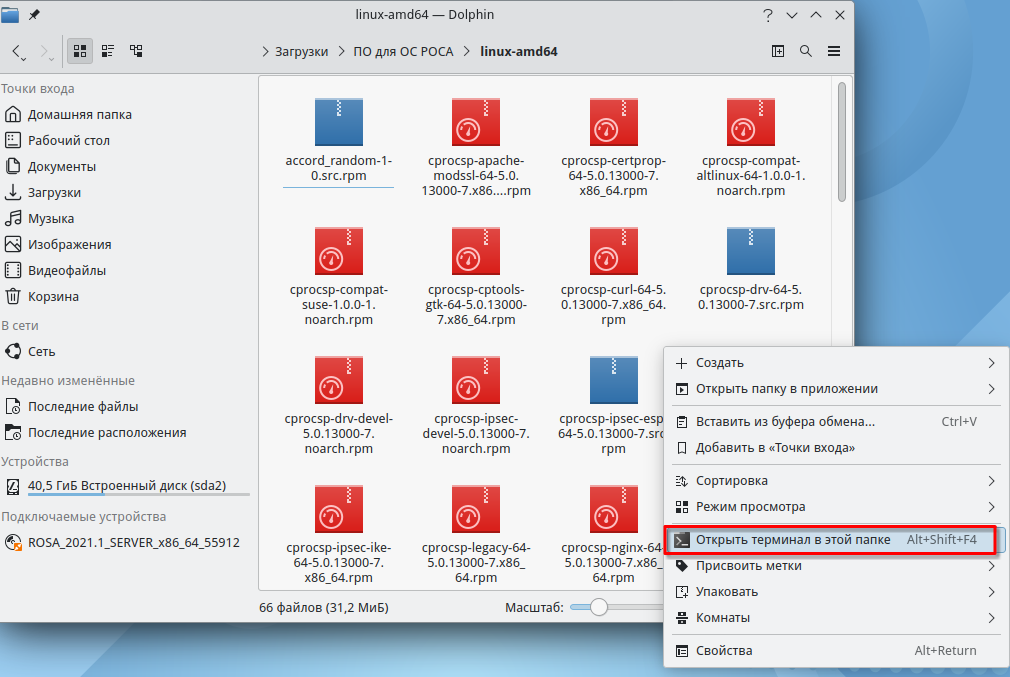Click Вставить из буфера обмена
Image resolution: width=1010 pixels, height=677 pixels.
[x=785, y=422]
